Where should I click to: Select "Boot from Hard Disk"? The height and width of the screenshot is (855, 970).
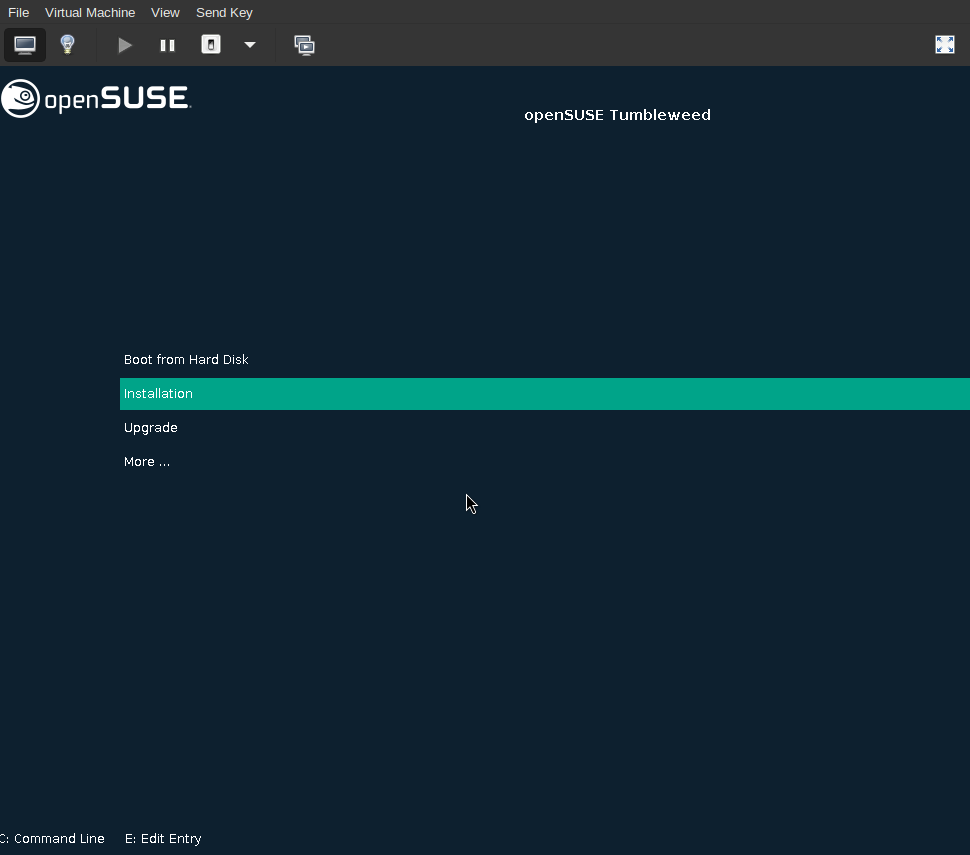tap(185, 359)
